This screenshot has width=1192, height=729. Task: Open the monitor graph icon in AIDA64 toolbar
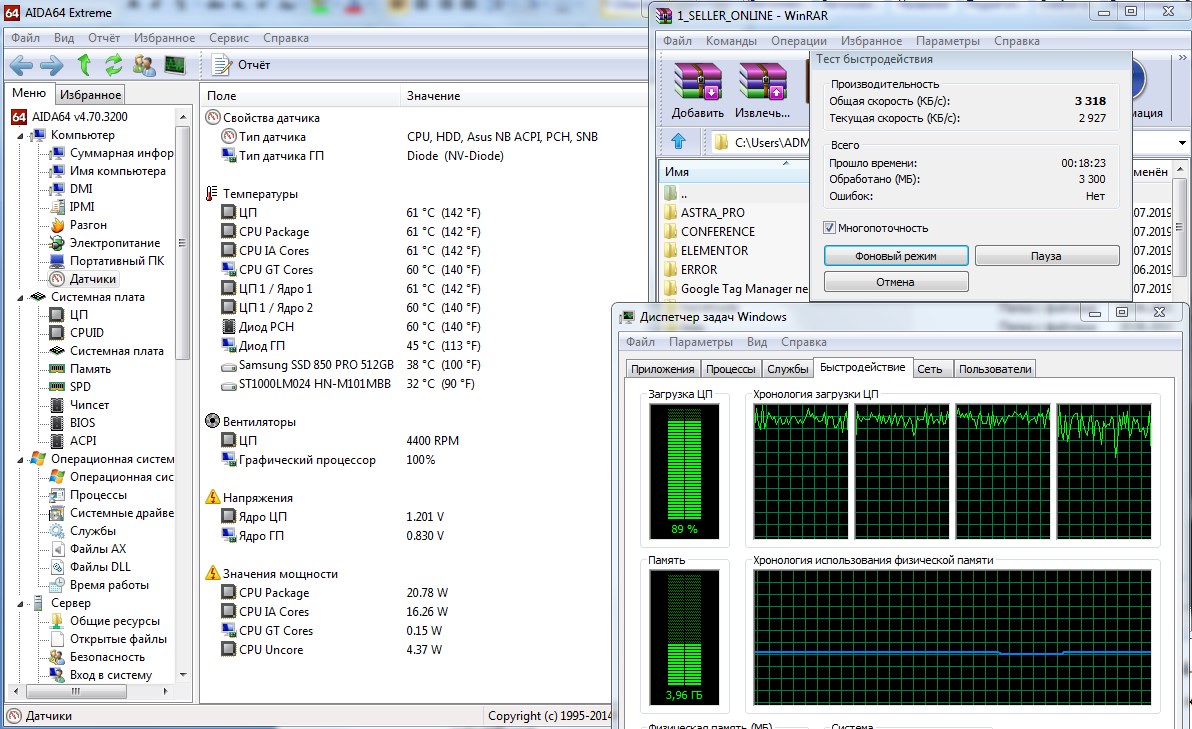click(x=175, y=65)
